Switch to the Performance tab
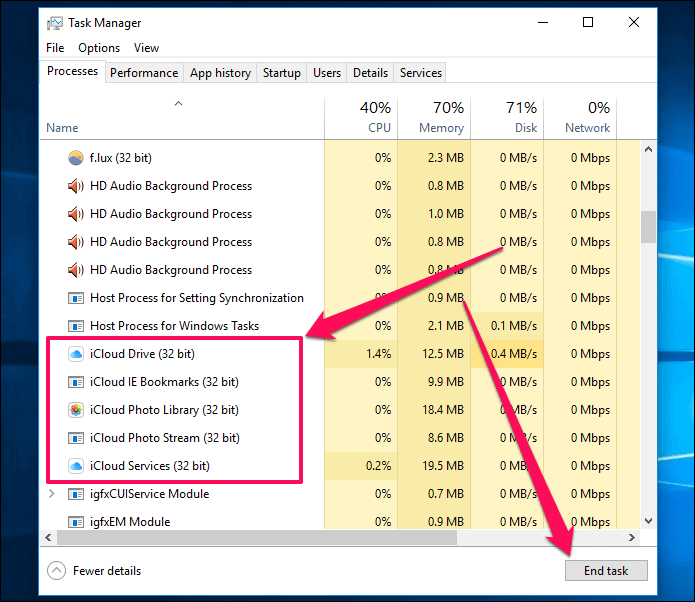 tap(144, 73)
